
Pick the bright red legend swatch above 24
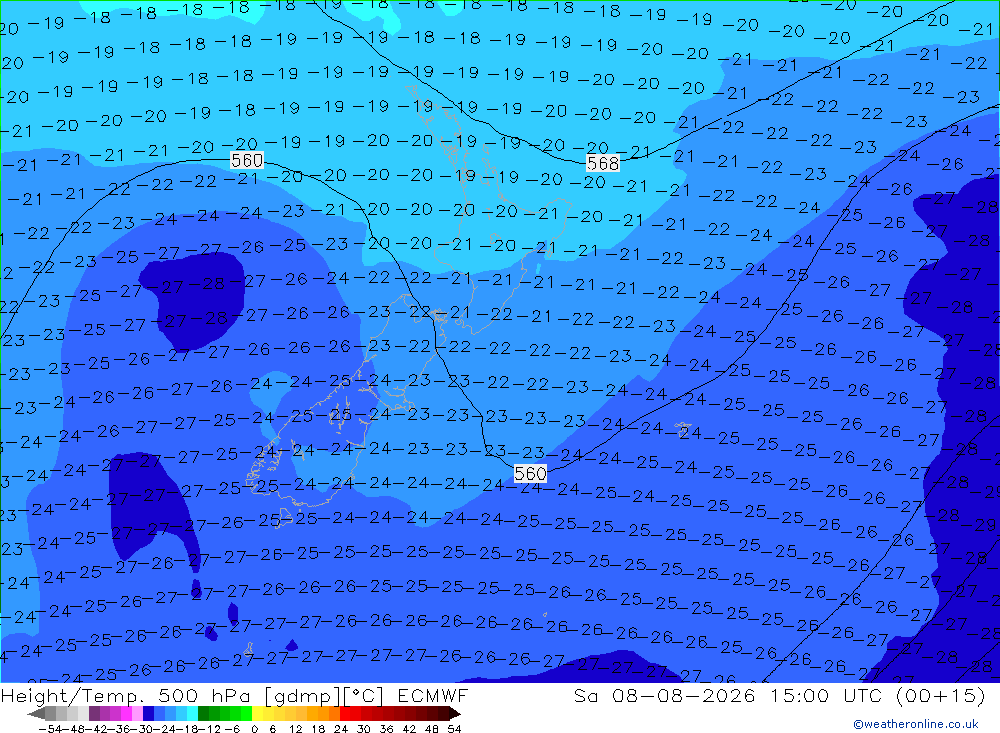pos(345,714)
